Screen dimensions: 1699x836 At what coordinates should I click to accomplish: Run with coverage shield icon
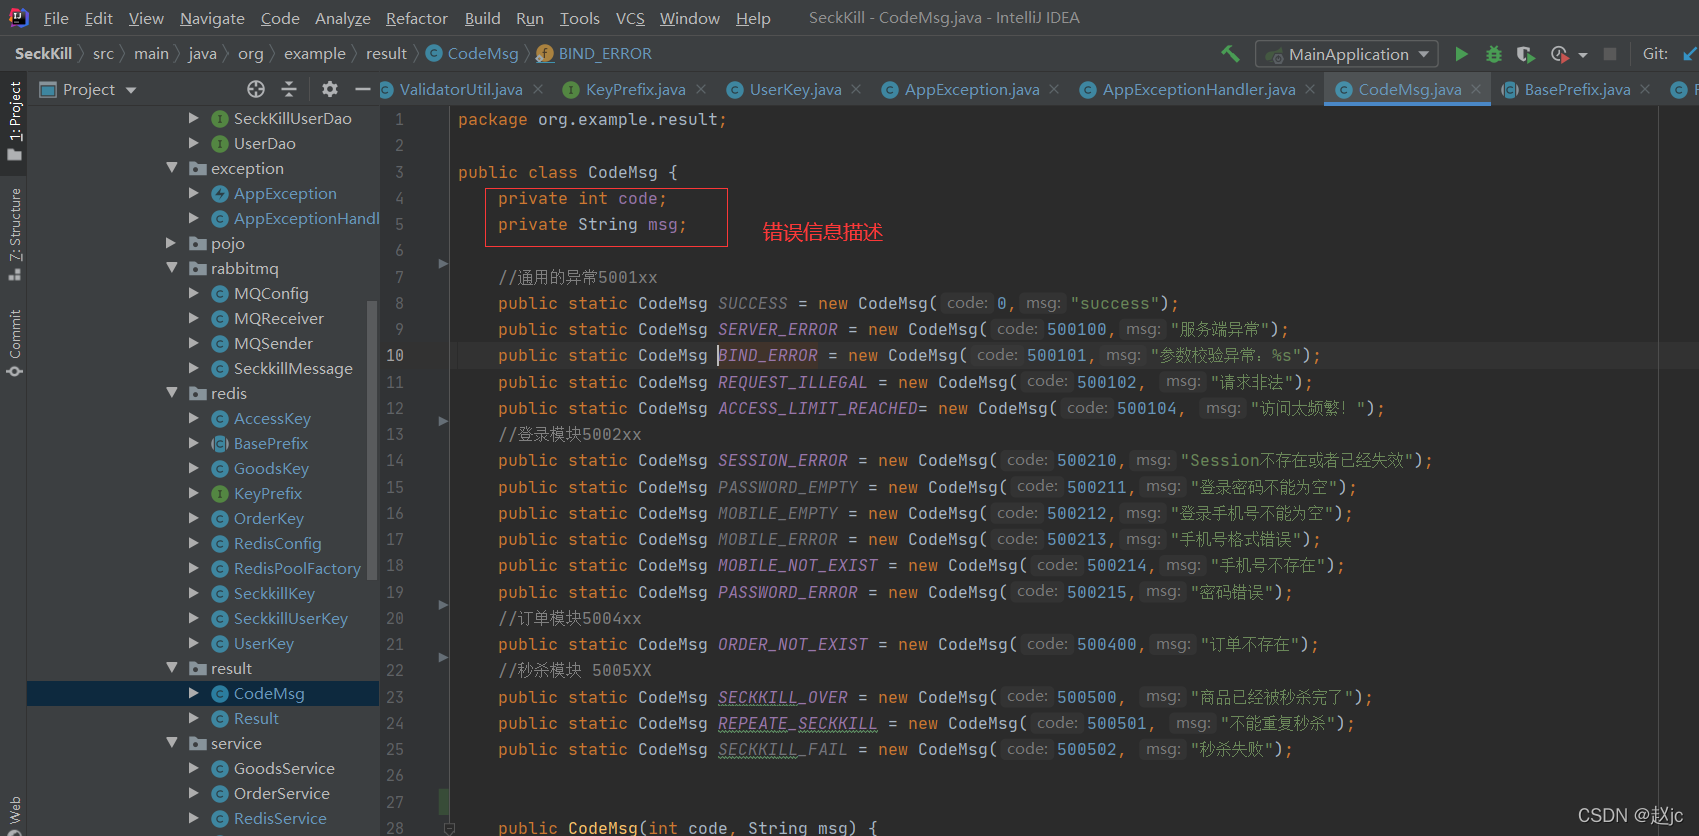pyautogui.click(x=1525, y=54)
